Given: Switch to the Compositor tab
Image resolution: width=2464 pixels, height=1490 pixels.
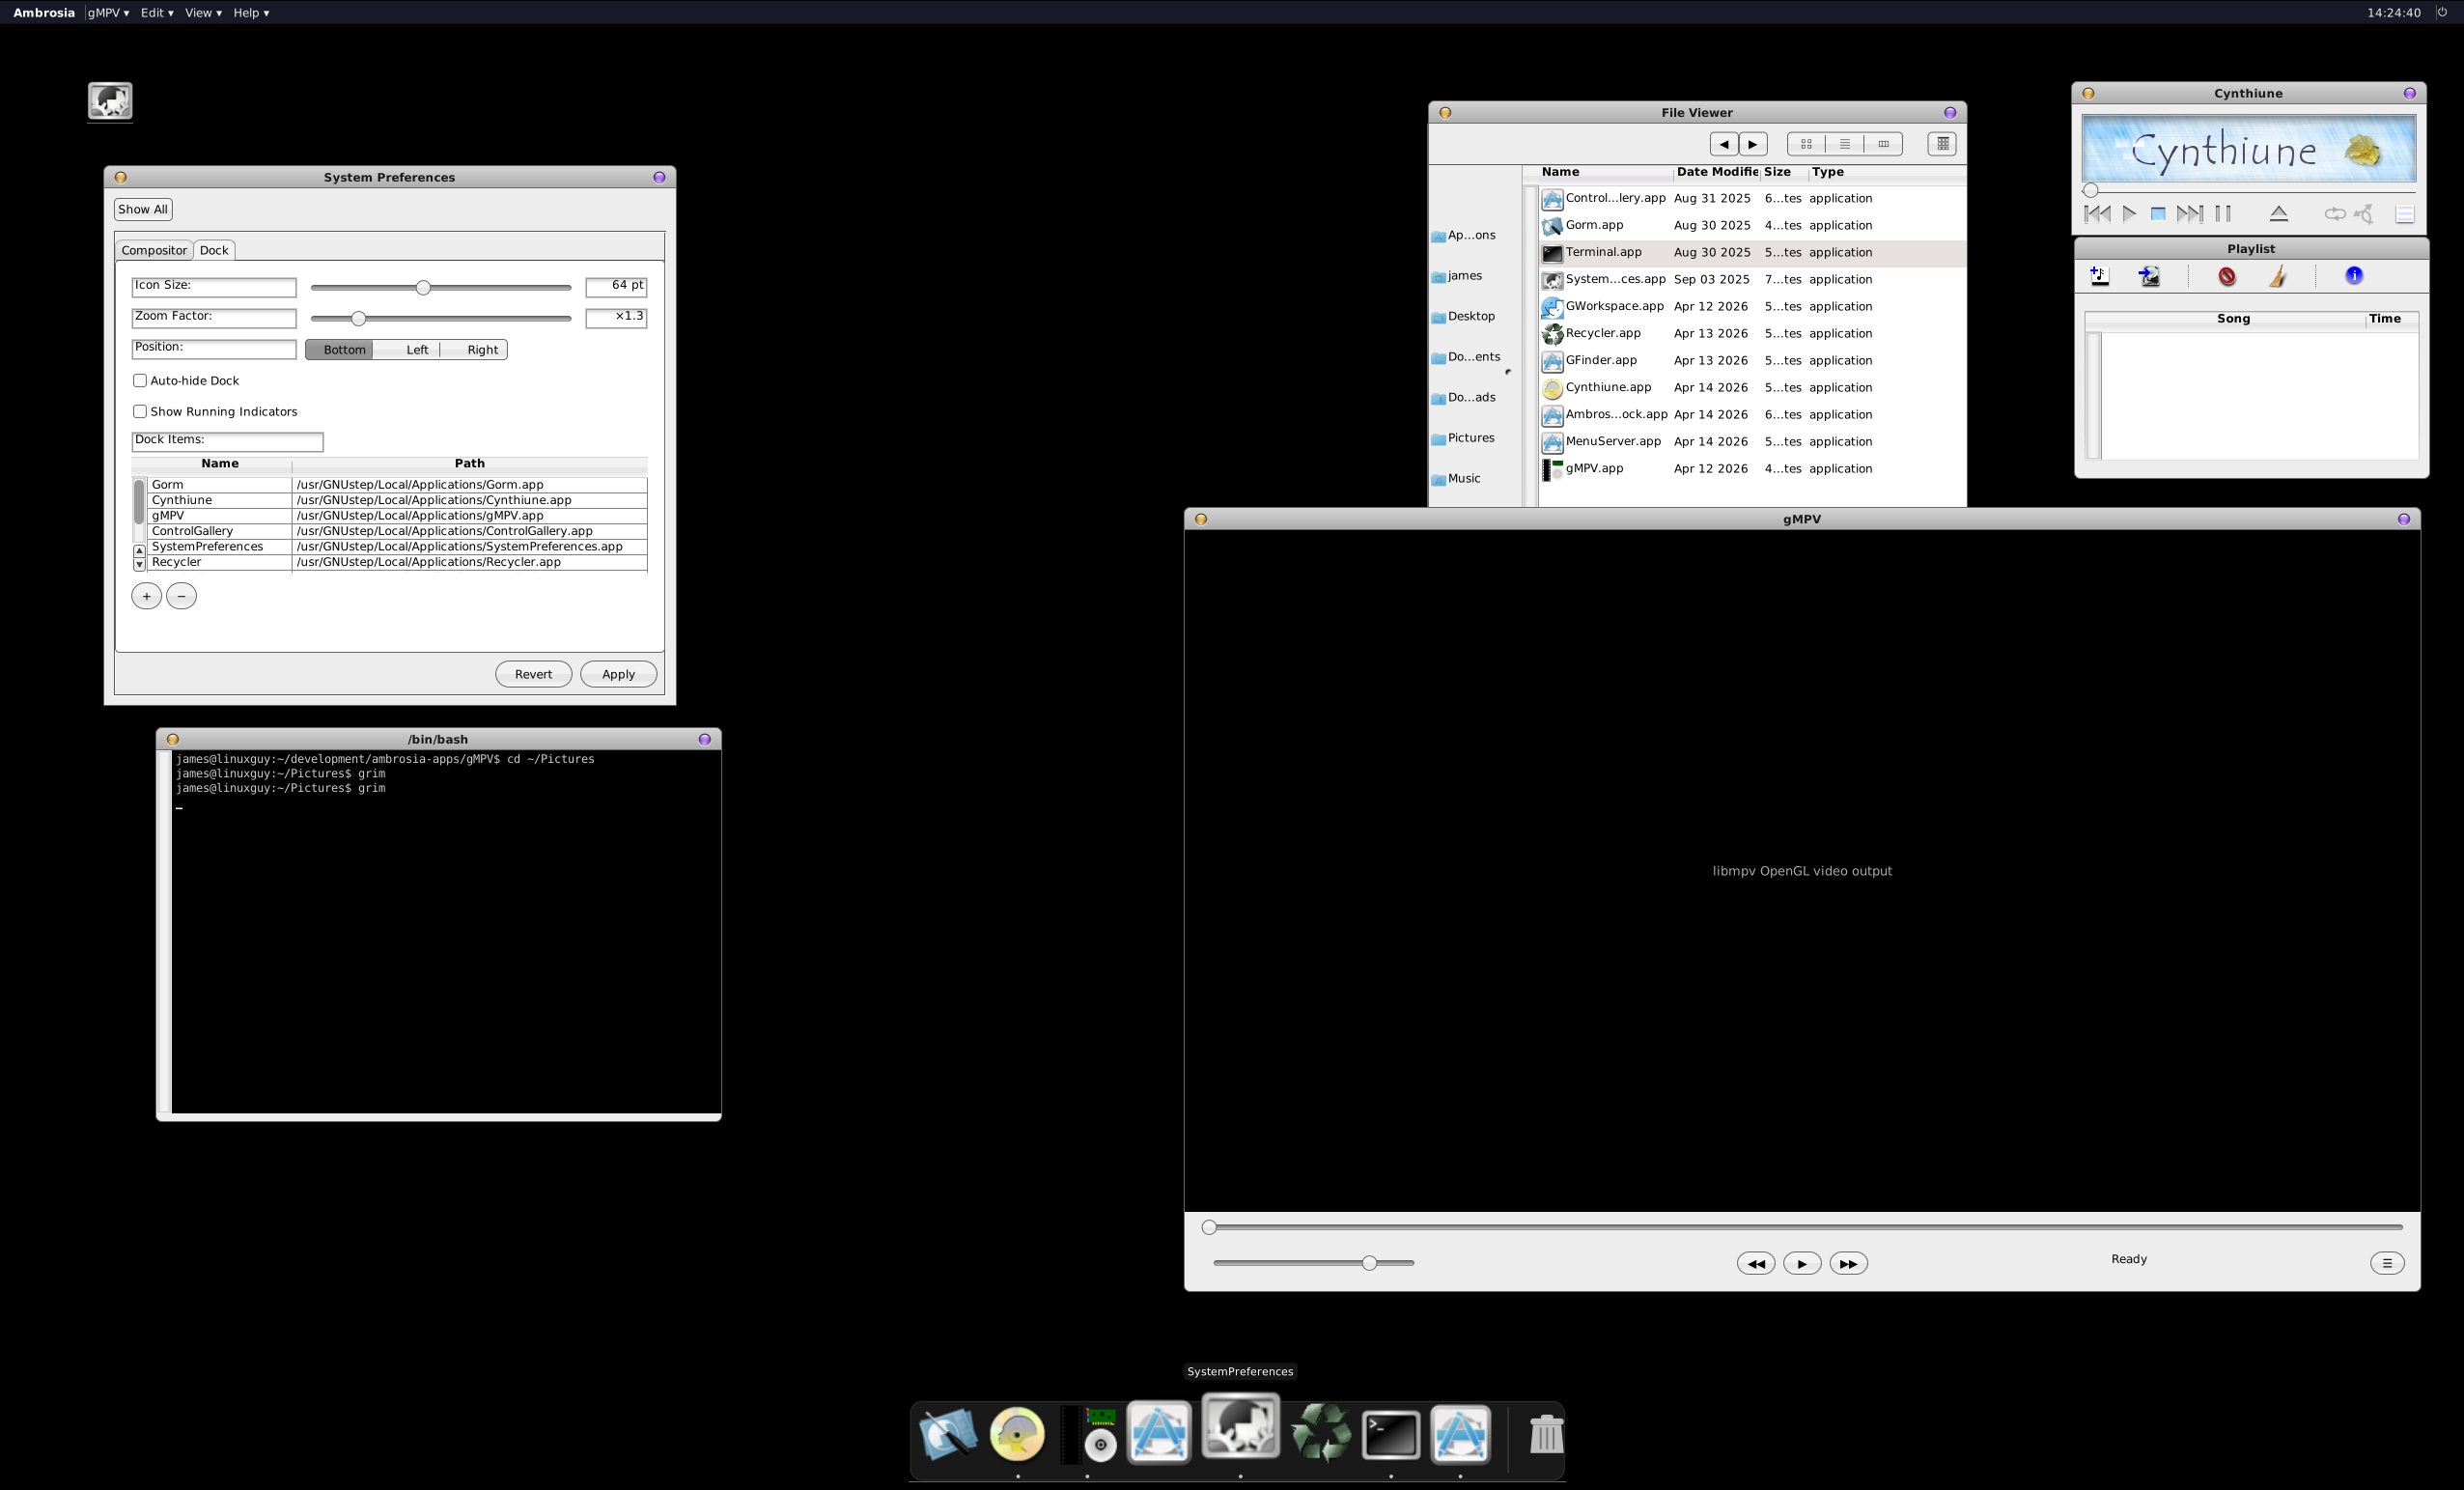Looking at the screenshot, I should coord(154,250).
